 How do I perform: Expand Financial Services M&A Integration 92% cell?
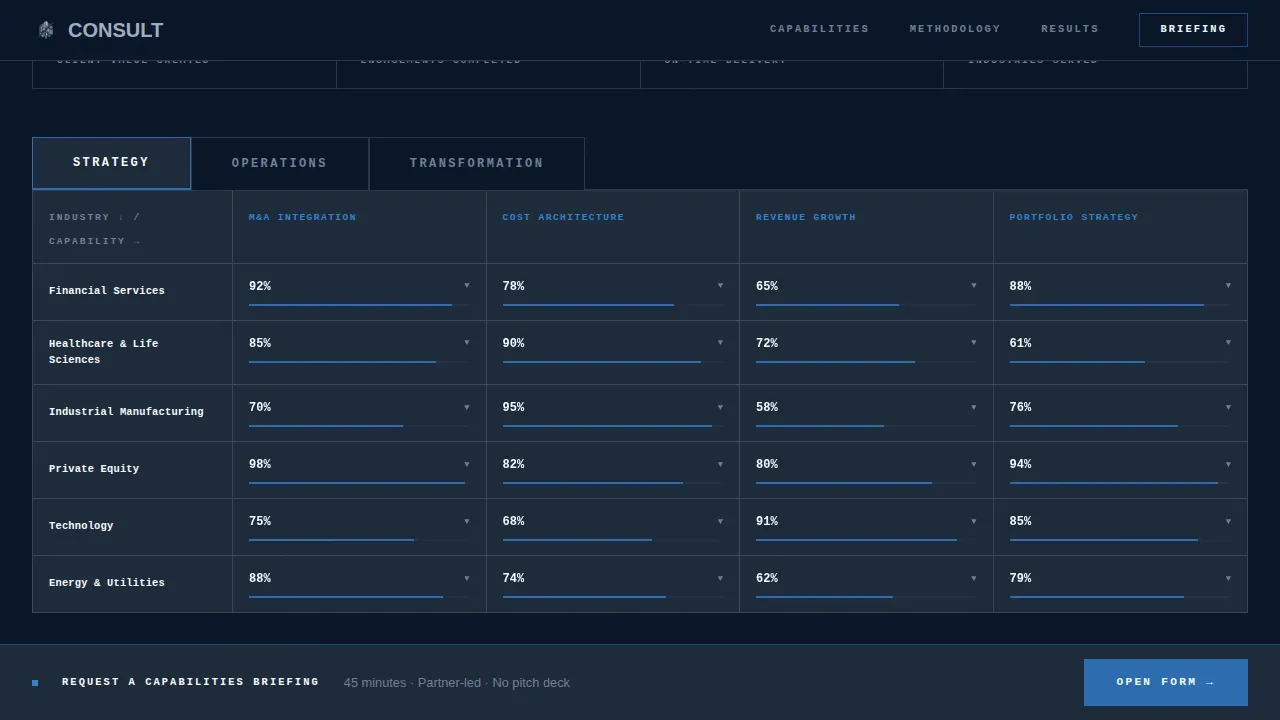(359, 292)
